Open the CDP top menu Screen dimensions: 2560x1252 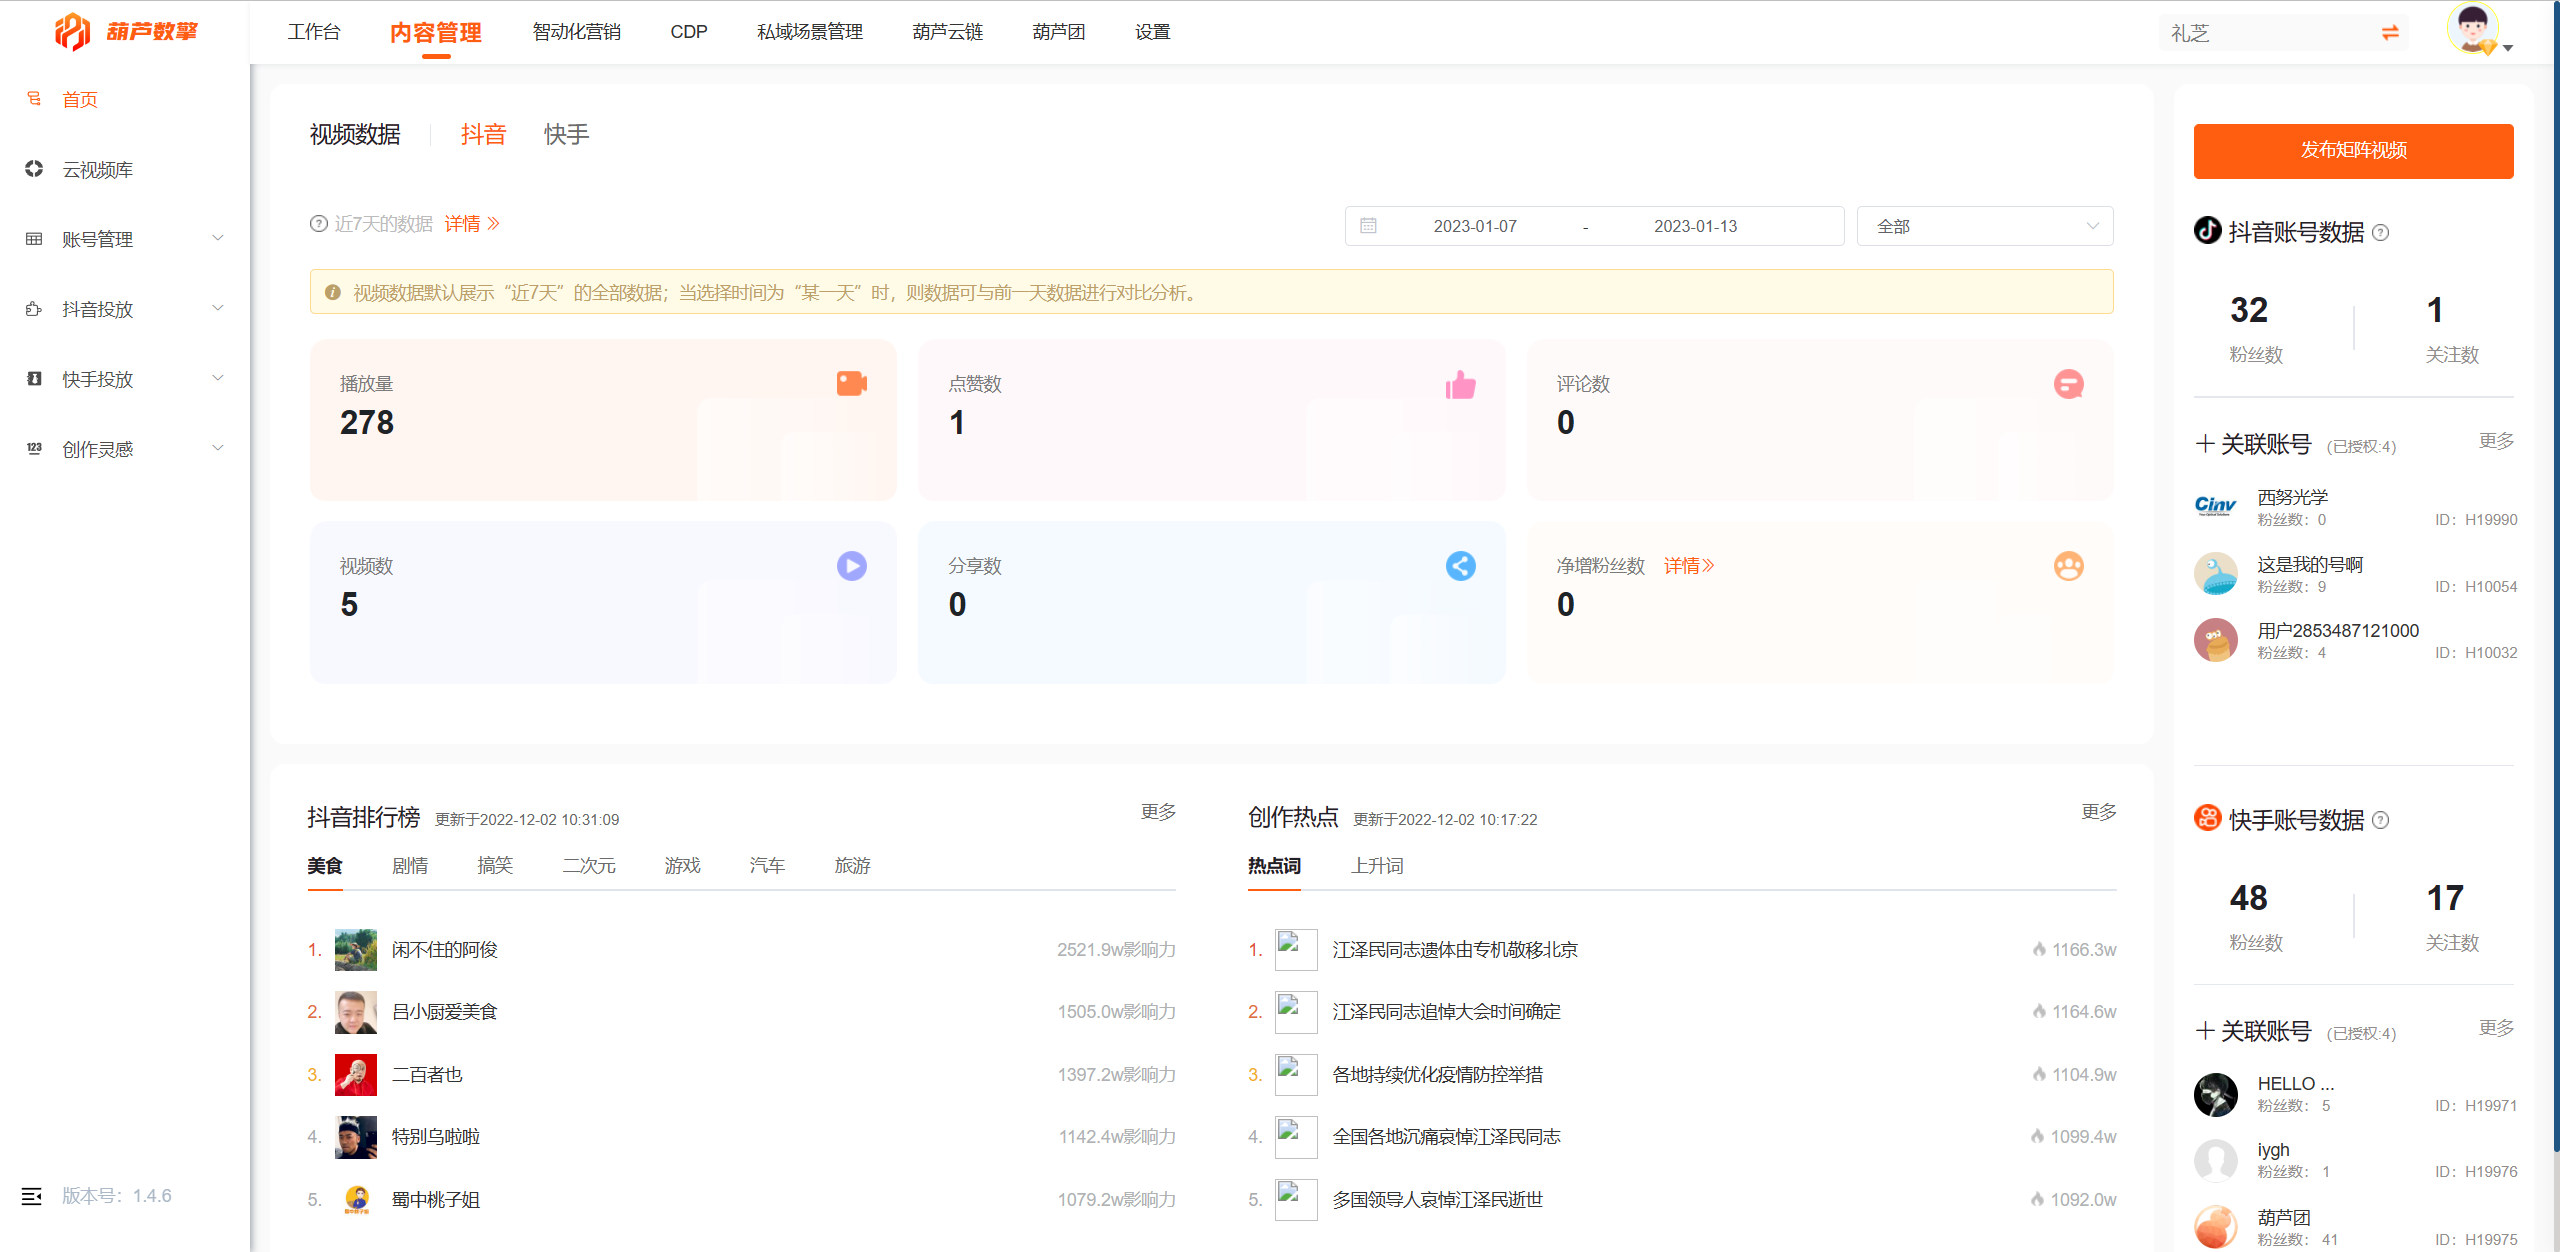click(x=689, y=32)
